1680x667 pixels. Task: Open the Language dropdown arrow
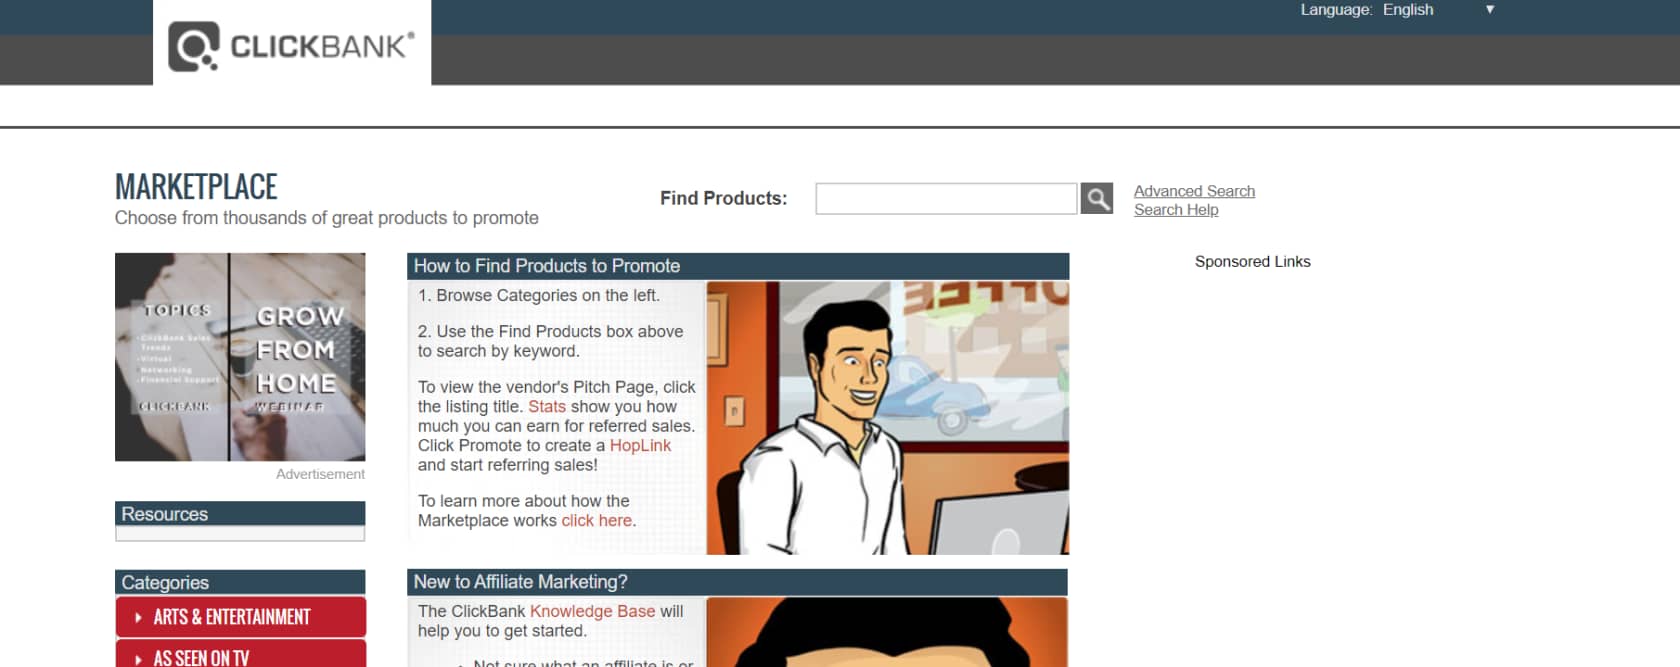tap(1490, 10)
